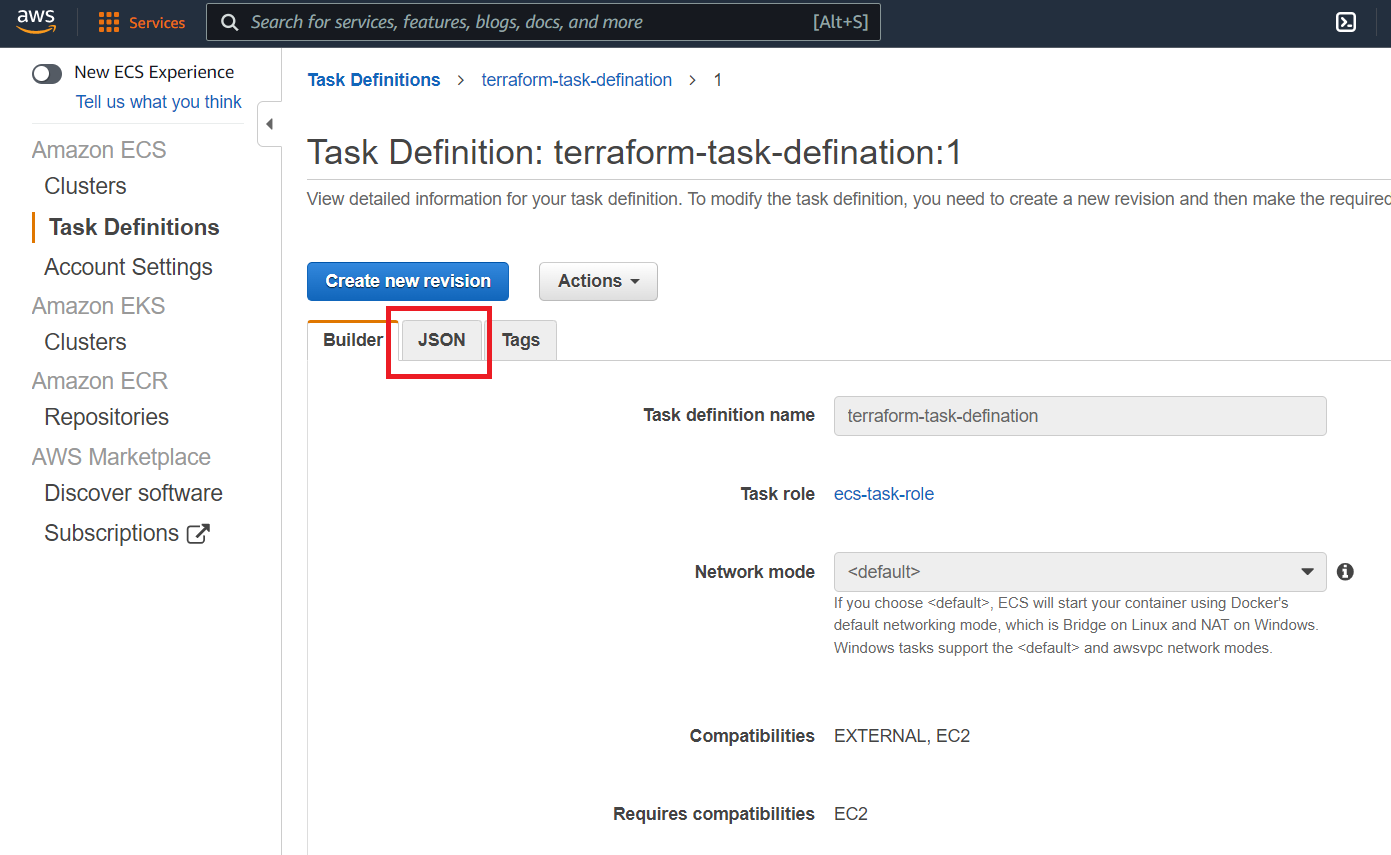Open Clusters under Amazon ECS
Screen dimensions: 1391x855
[85, 186]
